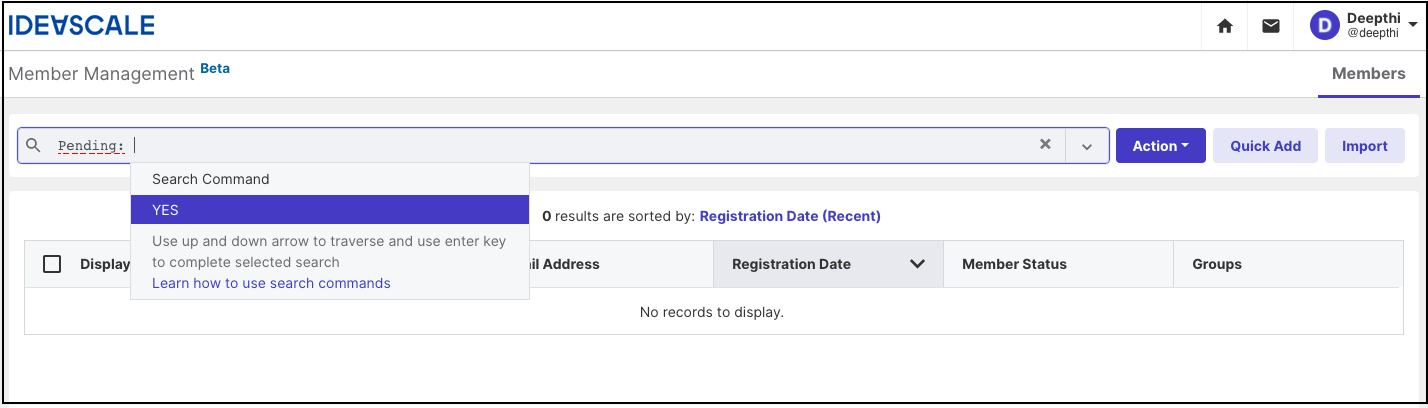Expand the search box chevron dropdown
The height and width of the screenshot is (408, 1428).
1087,146
